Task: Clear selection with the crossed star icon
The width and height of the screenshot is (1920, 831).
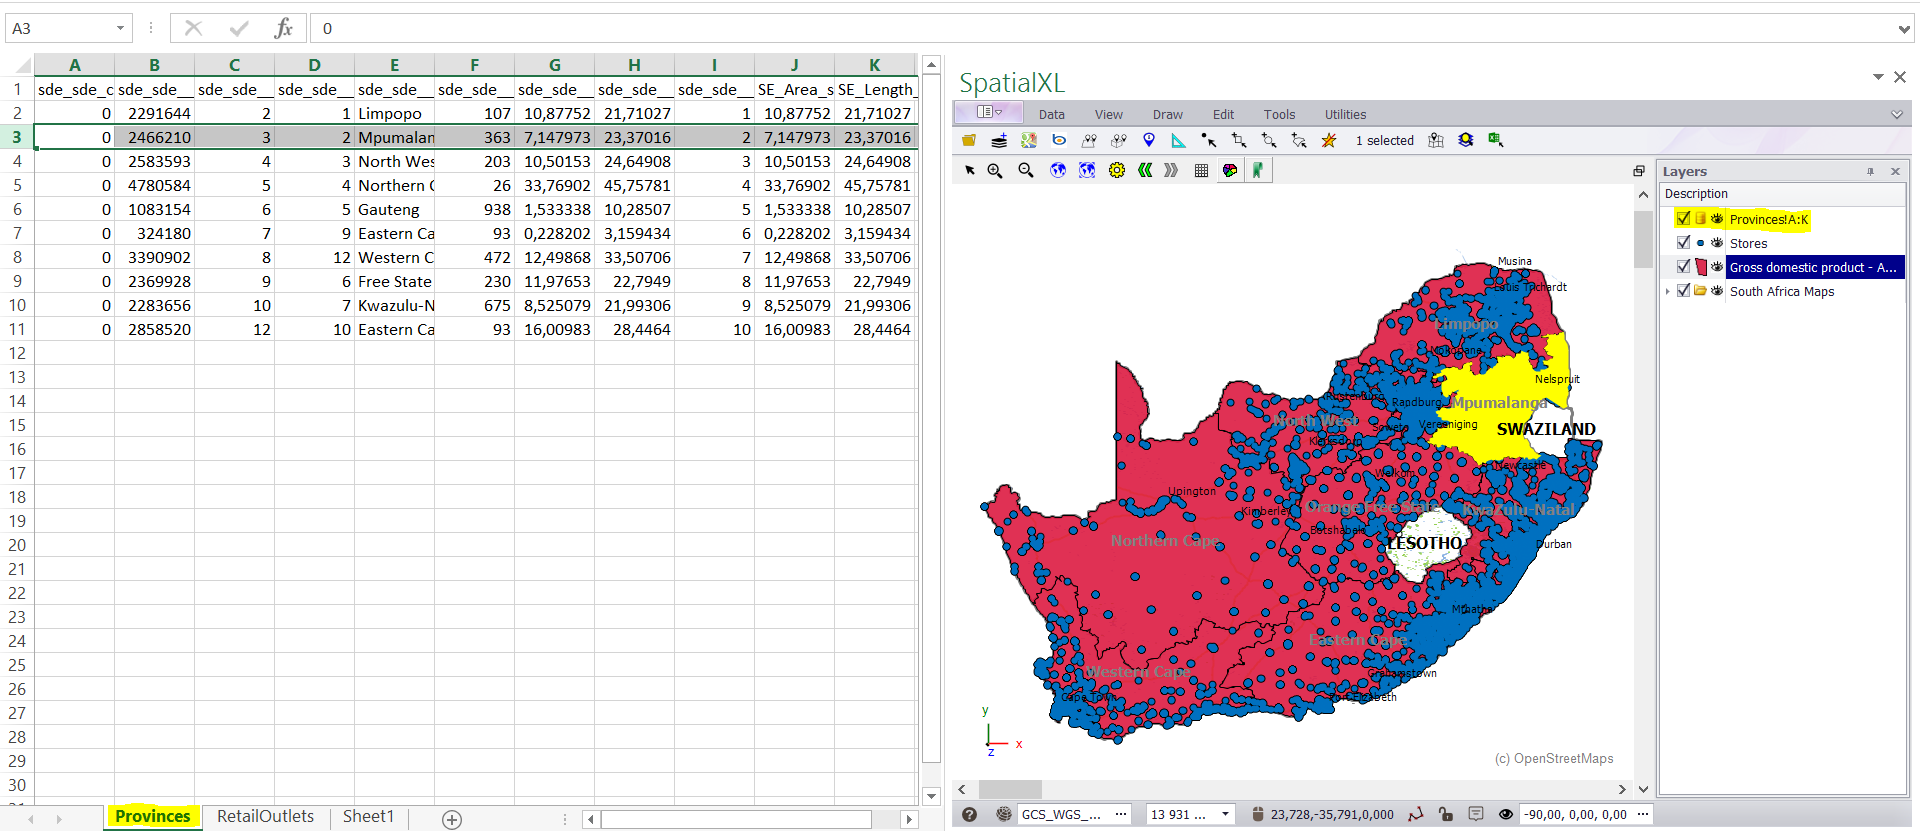Action: point(1329,141)
